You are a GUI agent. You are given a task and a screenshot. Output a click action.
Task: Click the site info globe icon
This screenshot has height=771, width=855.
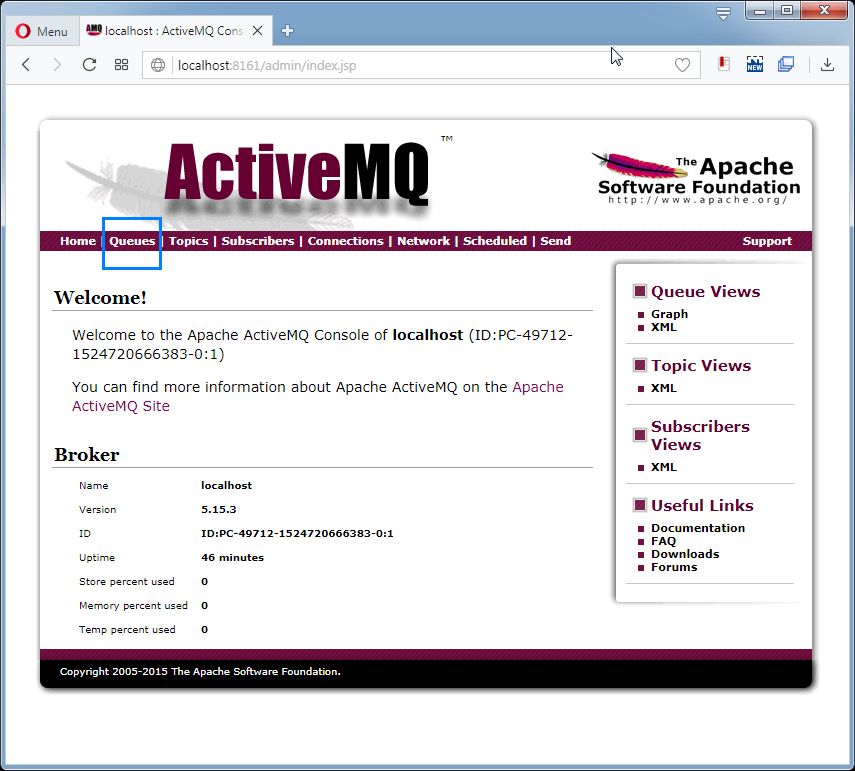click(158, 65)
